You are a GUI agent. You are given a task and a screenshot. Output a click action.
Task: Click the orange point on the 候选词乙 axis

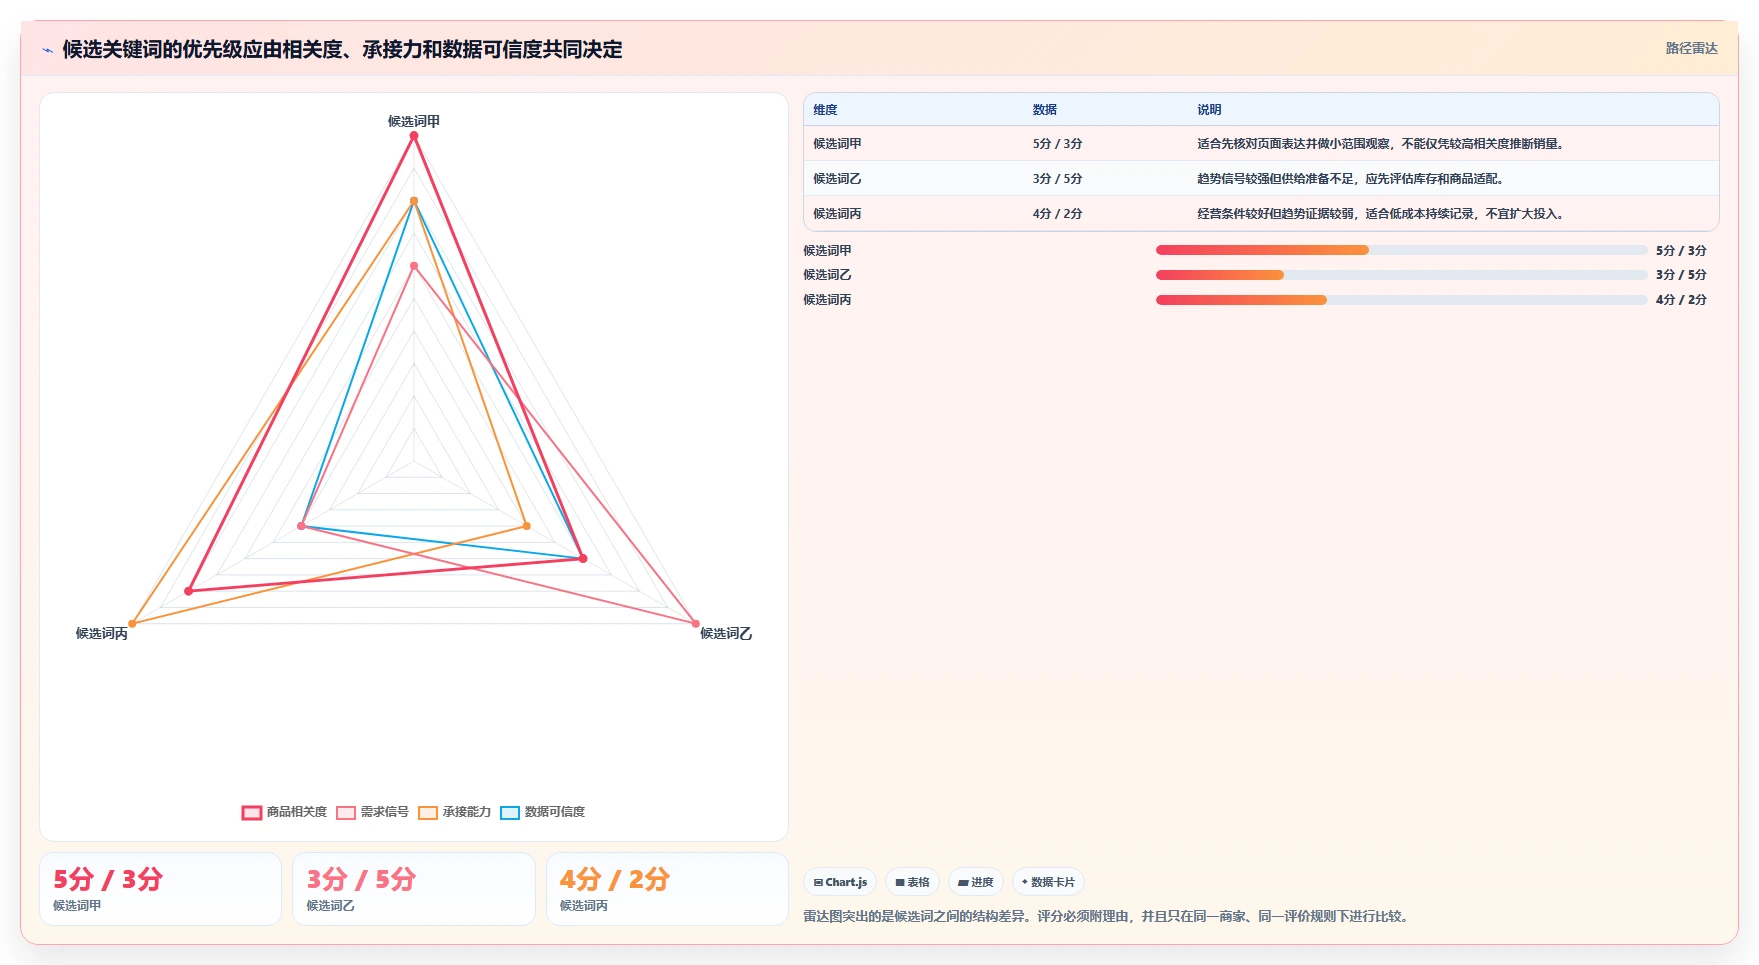point(527,526)
